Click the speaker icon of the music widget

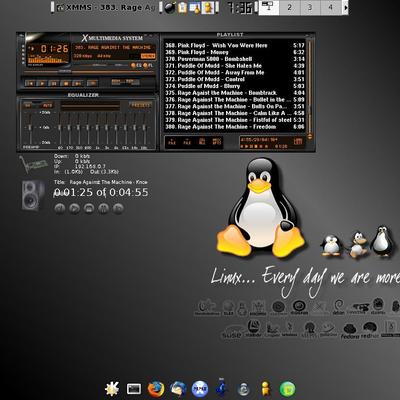pyautogui.click(x=33, y=196)
